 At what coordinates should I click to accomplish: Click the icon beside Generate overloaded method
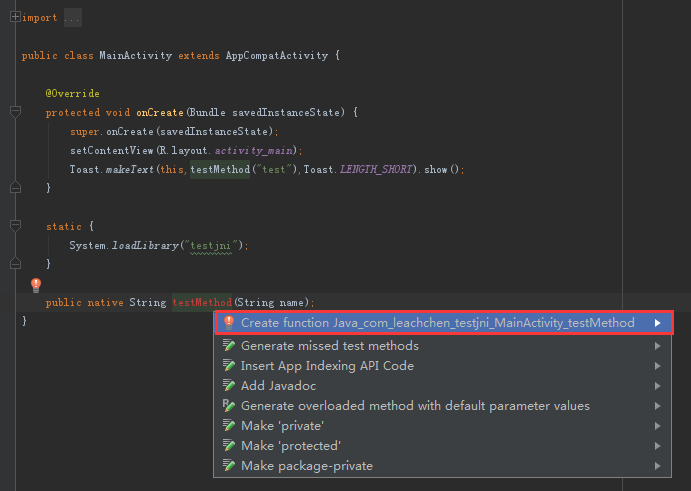229,405
